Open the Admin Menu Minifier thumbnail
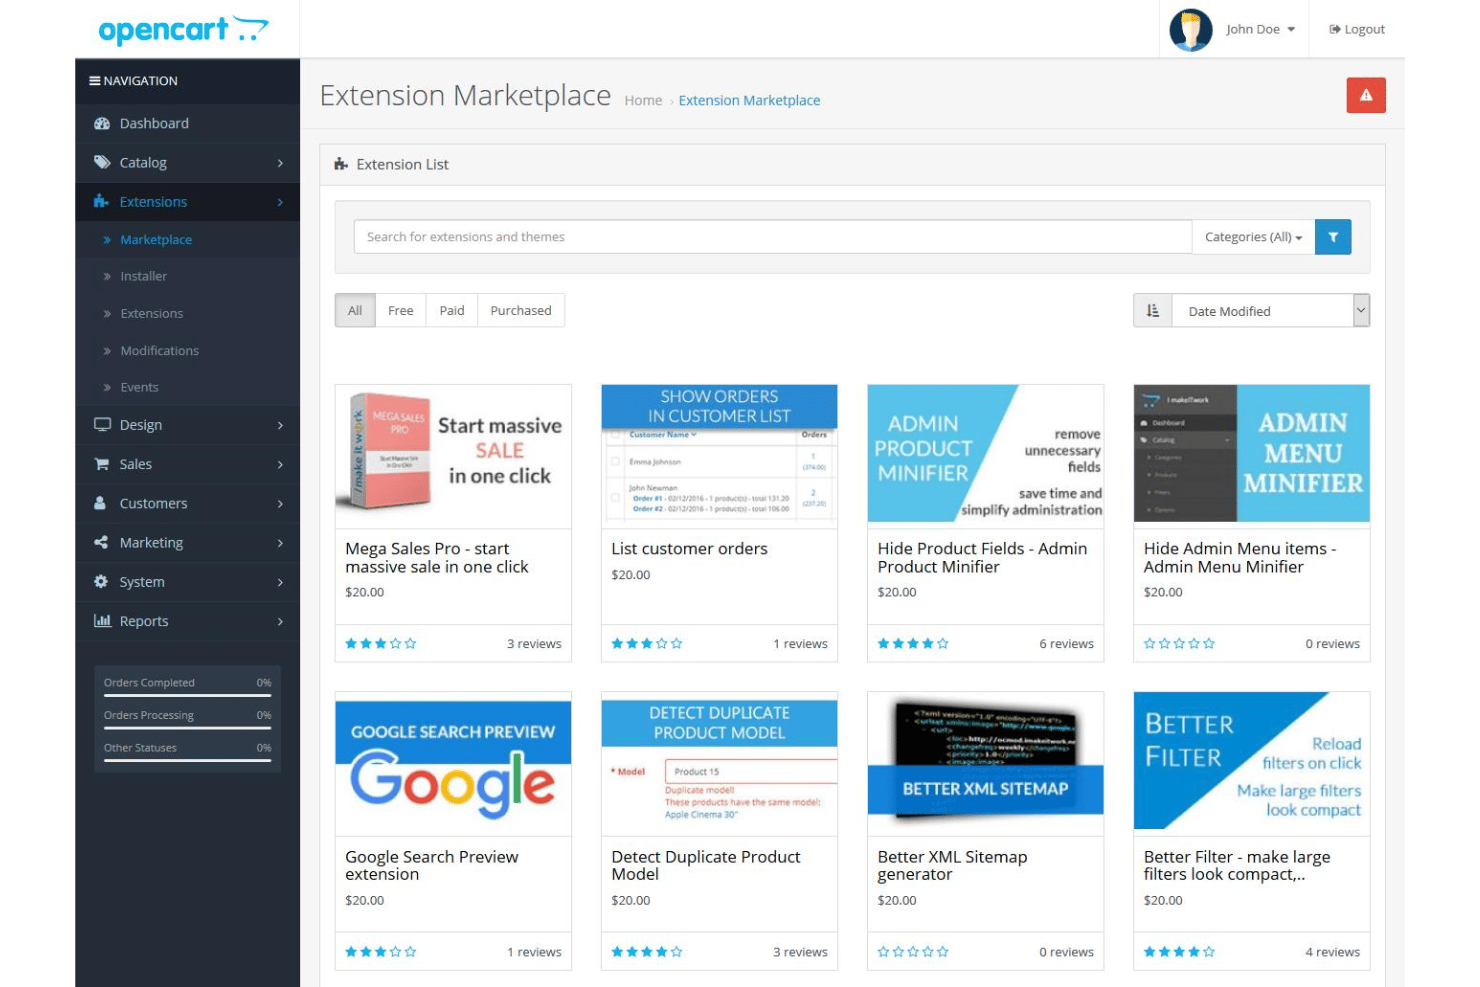 click(x=1252, y=454)
